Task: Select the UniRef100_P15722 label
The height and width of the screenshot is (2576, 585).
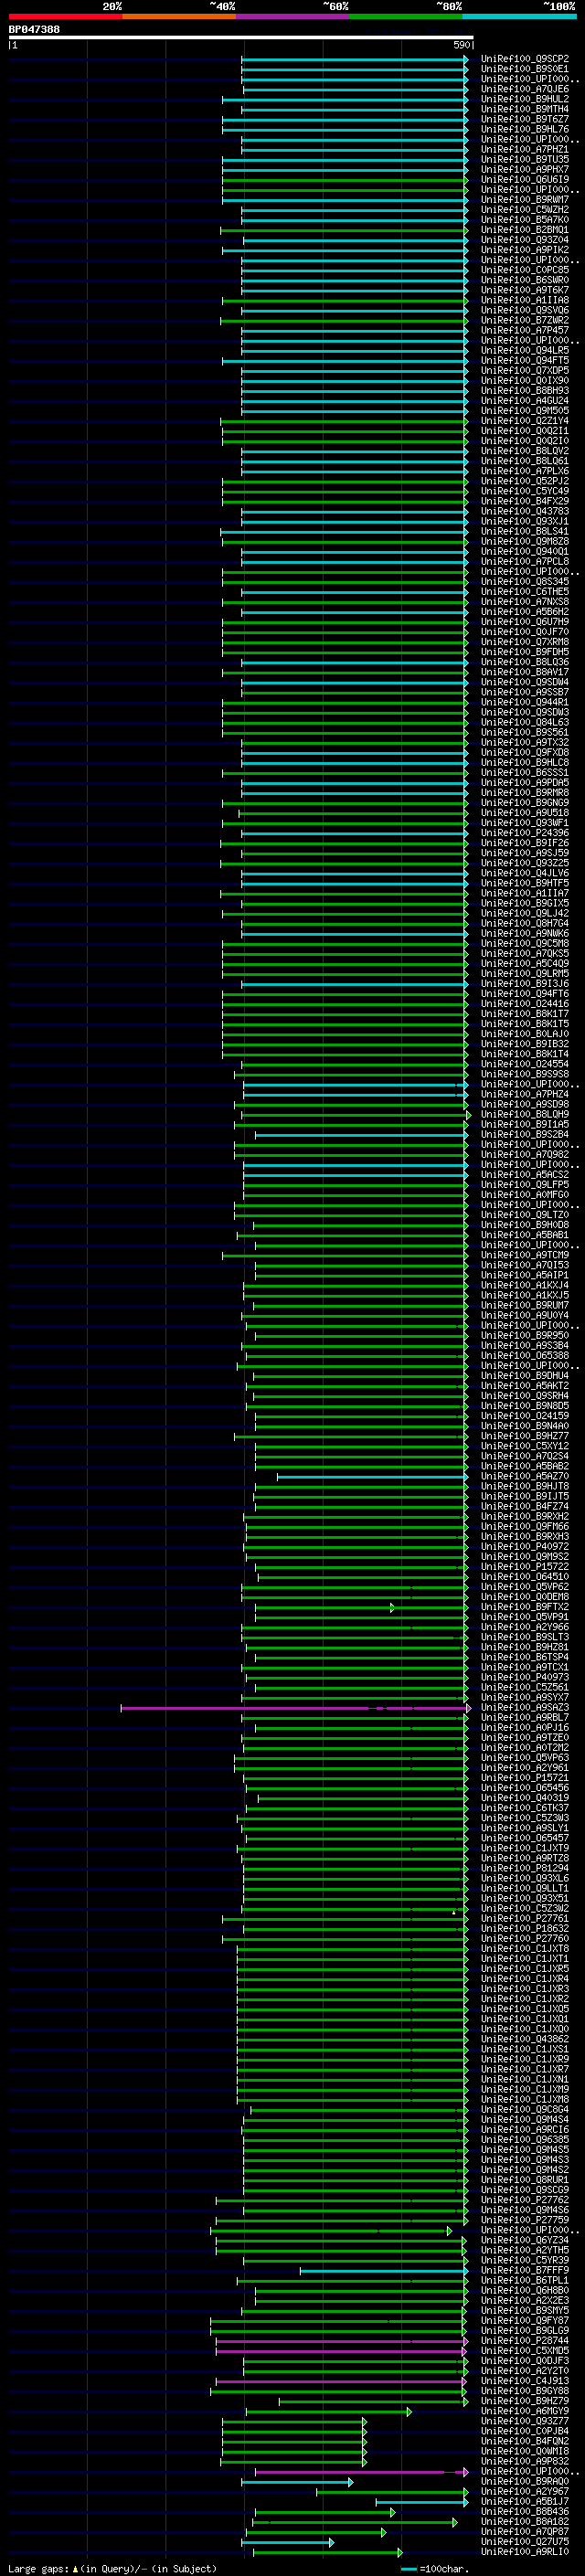Action: coord(524,1567)
